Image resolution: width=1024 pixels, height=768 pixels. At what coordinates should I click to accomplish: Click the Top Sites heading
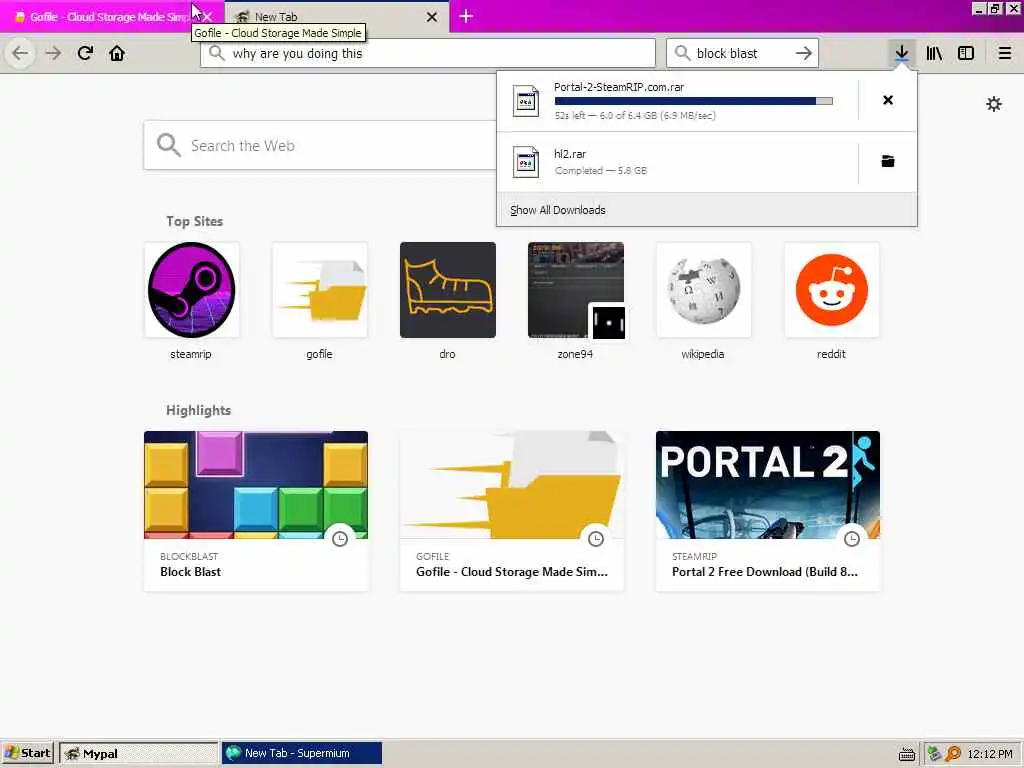[x=194, y=221]
